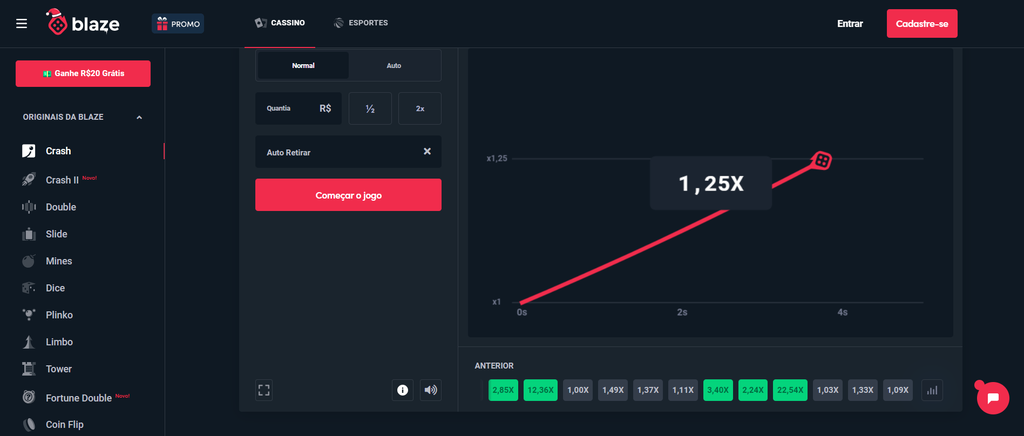Double the bet with 2x button

pos(420,108)
